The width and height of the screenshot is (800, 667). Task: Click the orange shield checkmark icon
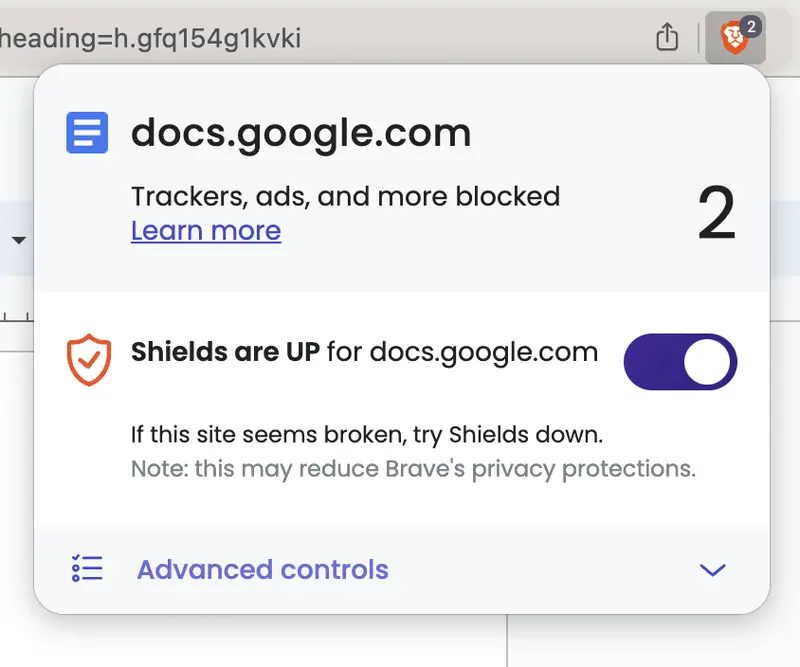tap(88, 360)
